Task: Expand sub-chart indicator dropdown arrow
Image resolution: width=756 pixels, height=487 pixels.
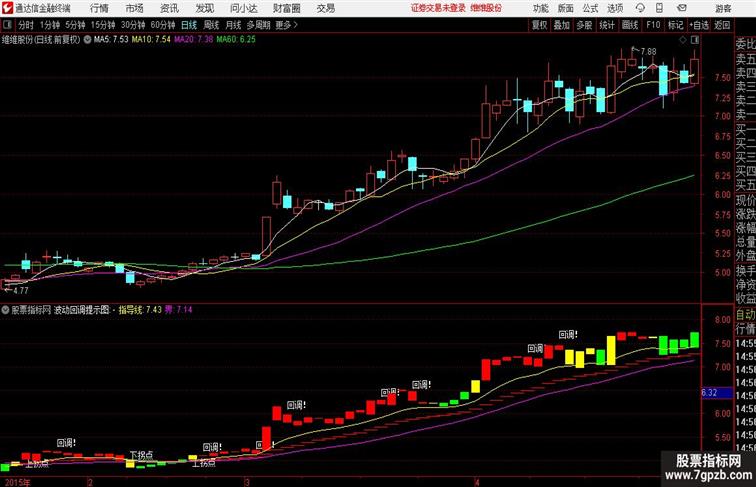Action: [5, 310]
